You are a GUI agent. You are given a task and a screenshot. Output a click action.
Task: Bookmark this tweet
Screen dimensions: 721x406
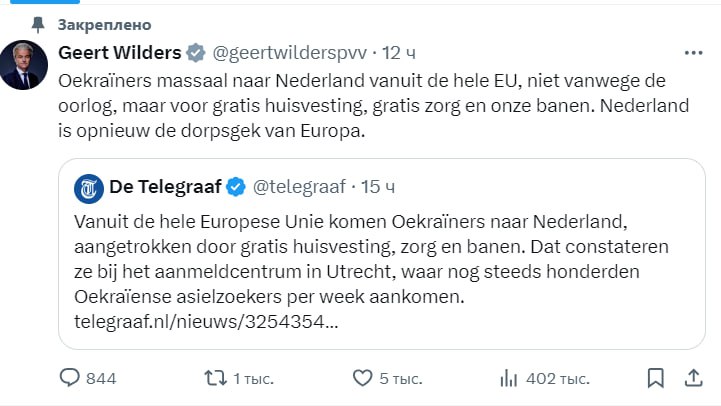coord(656,378)
